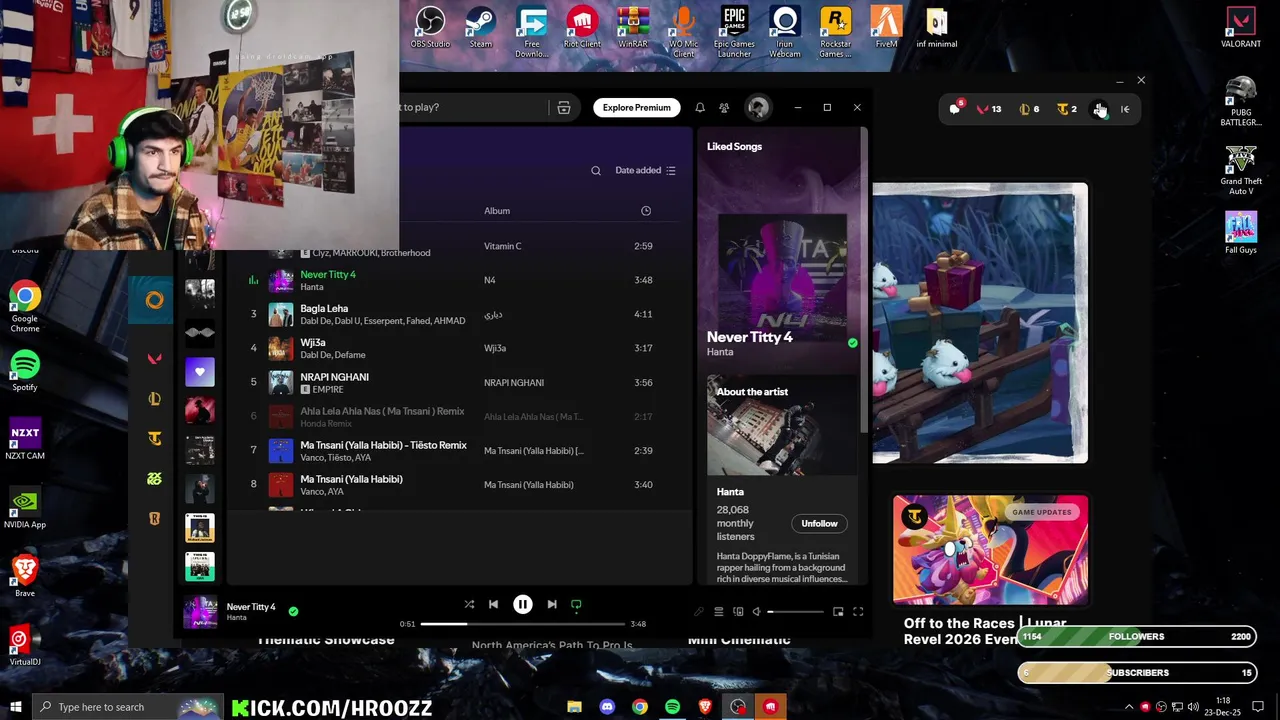Image resolution: width=1280 pixels, height=720 pixels.
Task: Open the Spotify miniplayer
Action: point(838,611)
